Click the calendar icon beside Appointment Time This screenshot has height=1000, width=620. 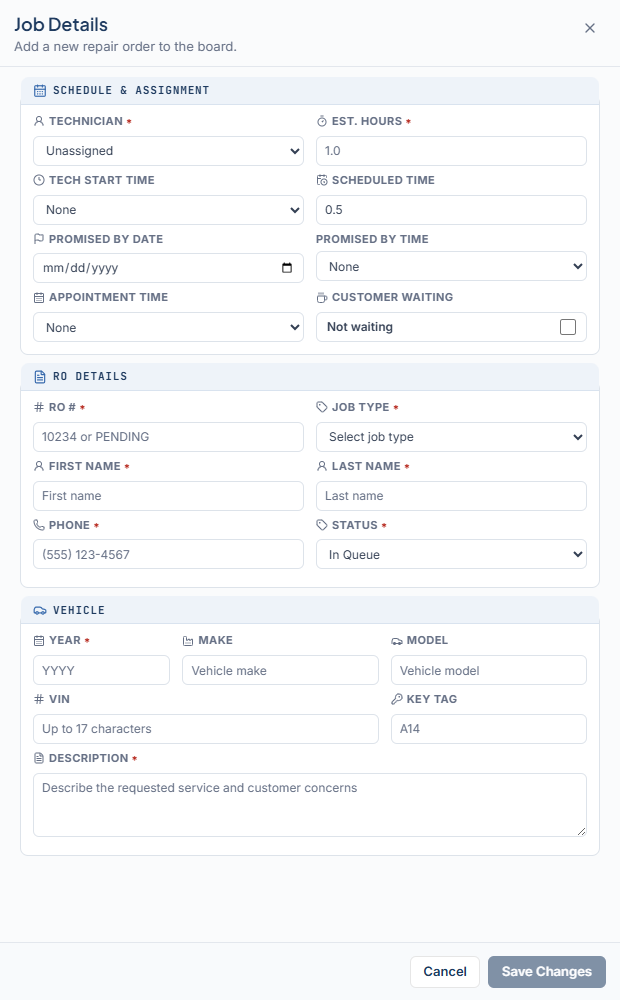(39, 297)
